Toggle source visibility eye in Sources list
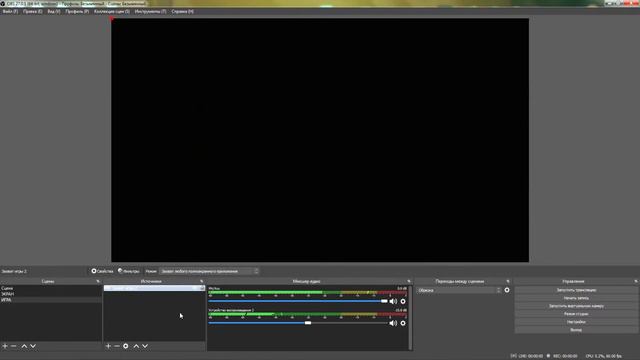 click(196, 288)
